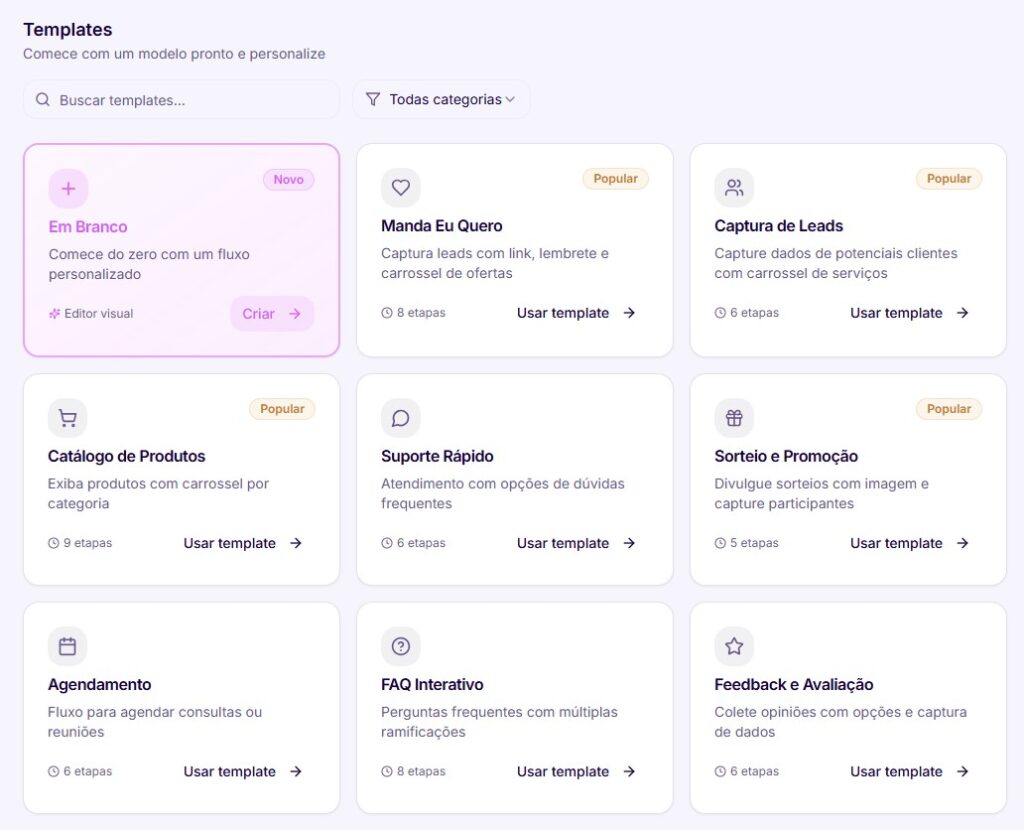Image resolution: width=1024 pixels, height=830 pixels.
Task: Click Usar template on Suporte Rápido
Action: tap(563, 543)
